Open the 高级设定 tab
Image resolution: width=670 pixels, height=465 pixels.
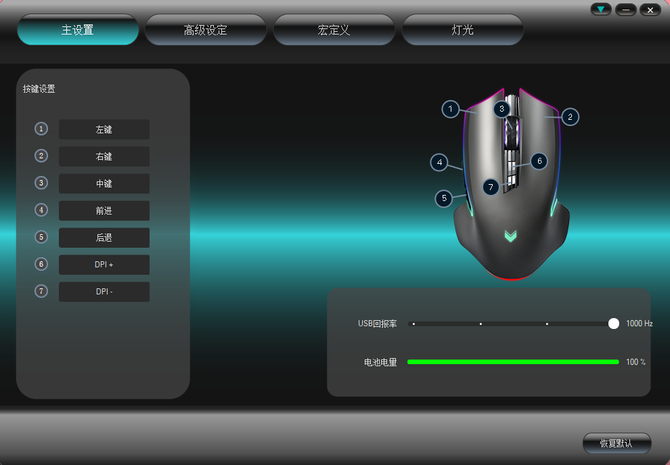coord(206,30)
